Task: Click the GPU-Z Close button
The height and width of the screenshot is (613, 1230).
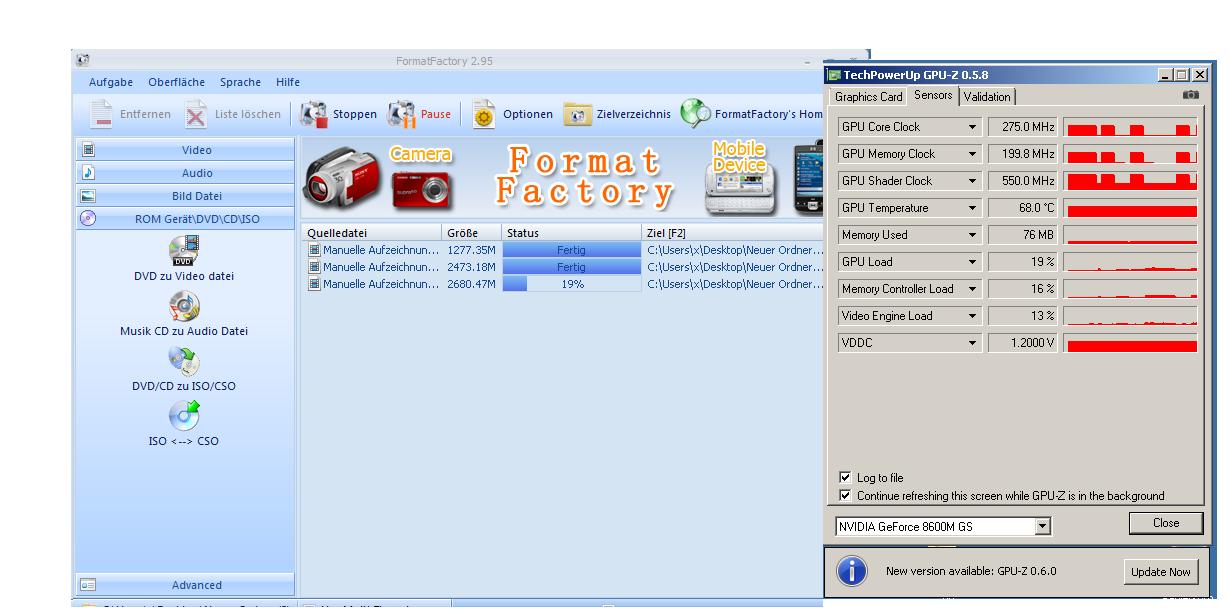Action: pyautogui.click(x=1166, y=523)
